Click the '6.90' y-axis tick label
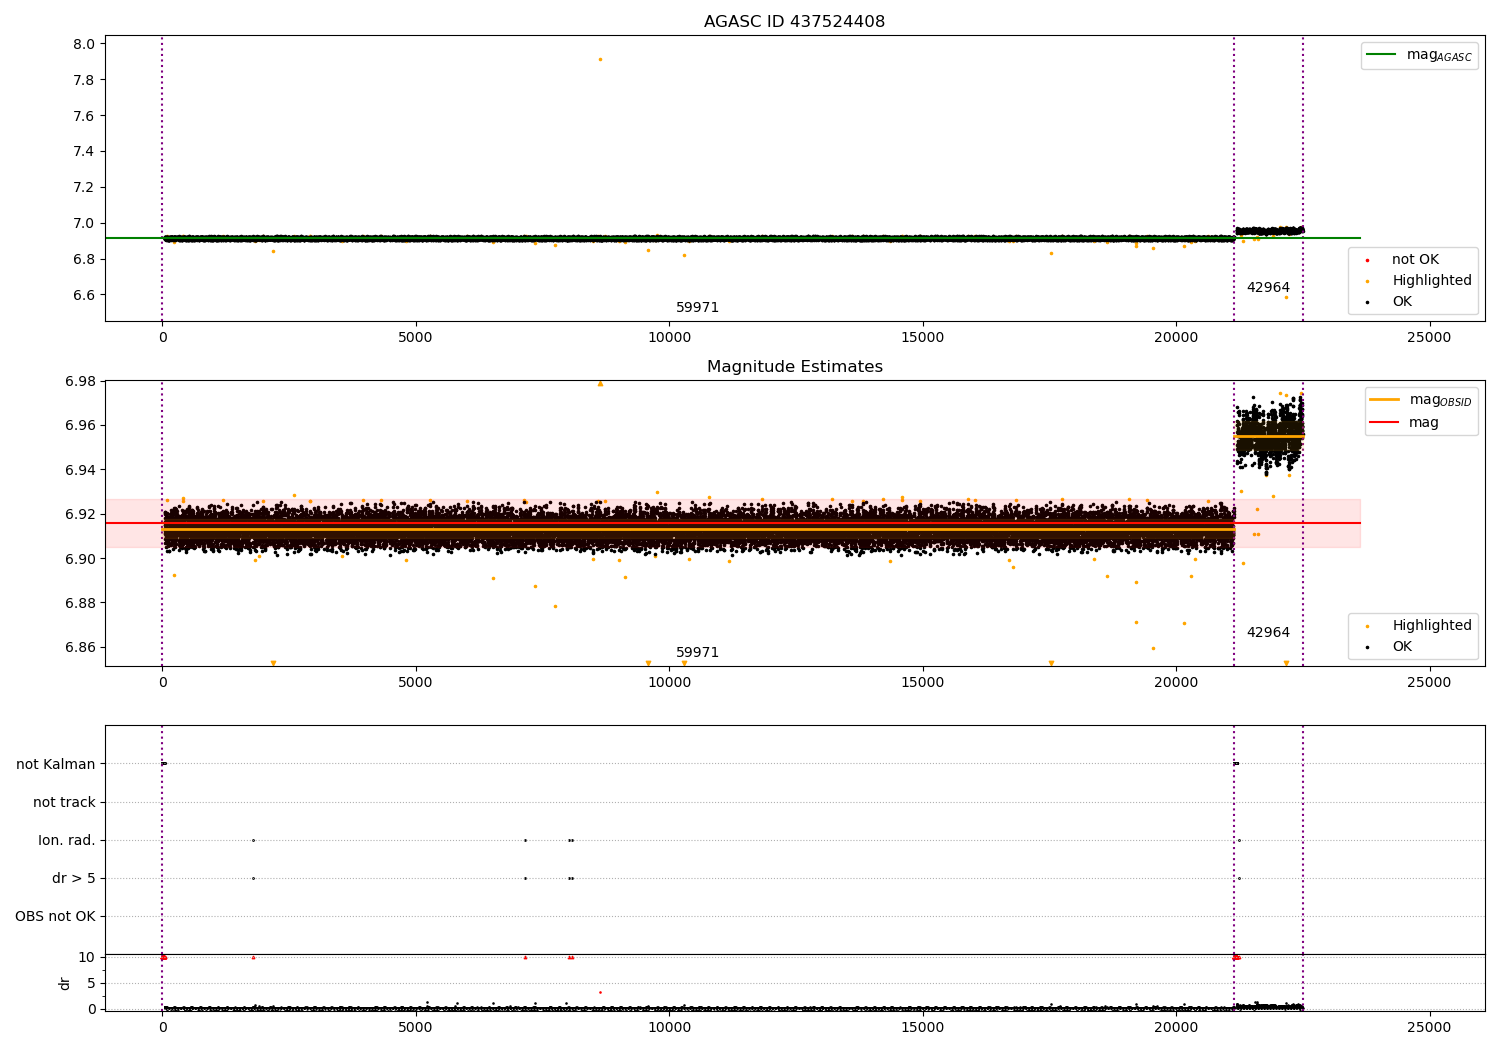Screen dimensions: 1500x1050 (80, 559)
